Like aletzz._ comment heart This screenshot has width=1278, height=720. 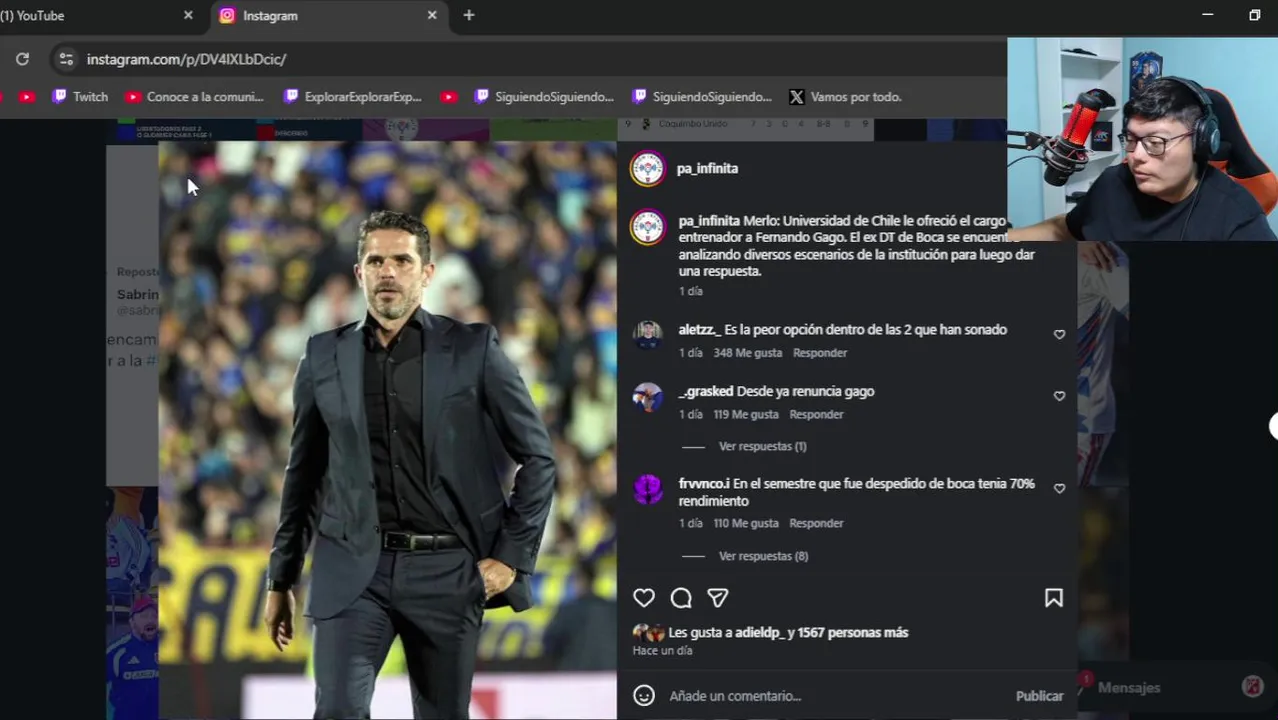pos(1059,334)
